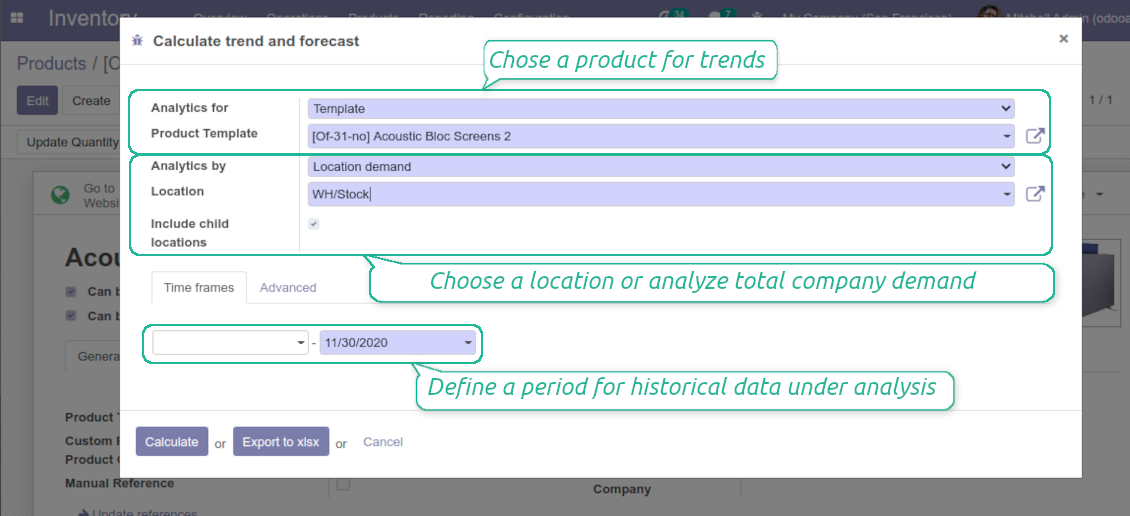The width and height of the screenshot is (1130, 516).
Task: Click the Cancel link
Action: pos(383,442)
